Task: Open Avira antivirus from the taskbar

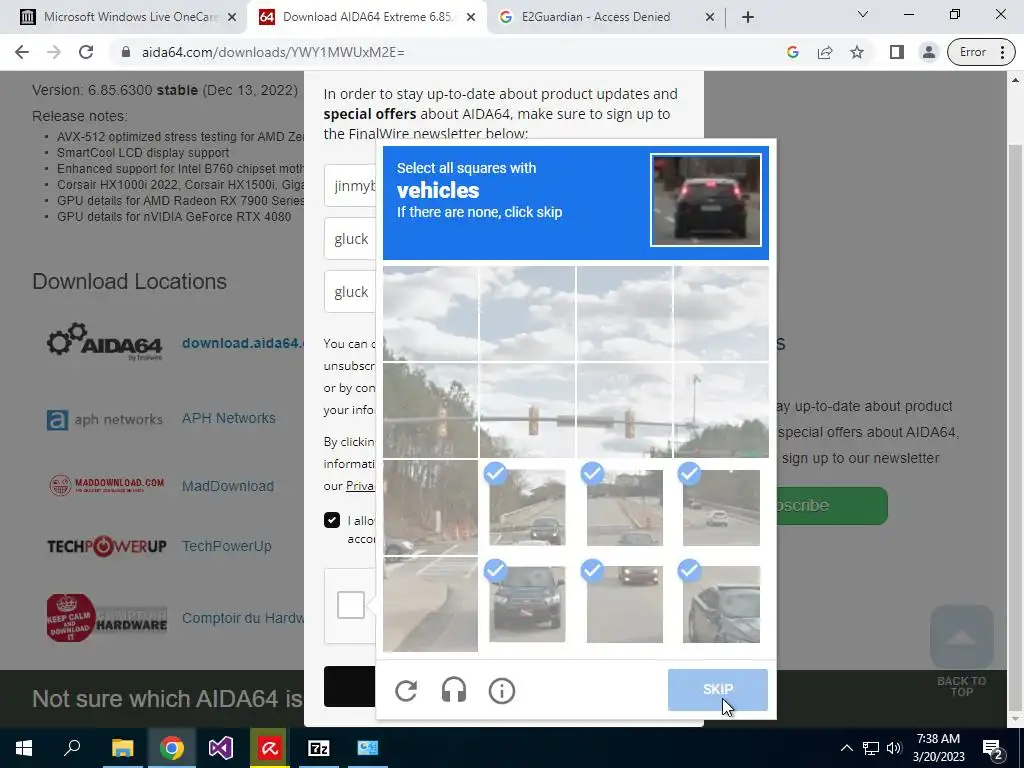Action: click(x=269, y=748)
